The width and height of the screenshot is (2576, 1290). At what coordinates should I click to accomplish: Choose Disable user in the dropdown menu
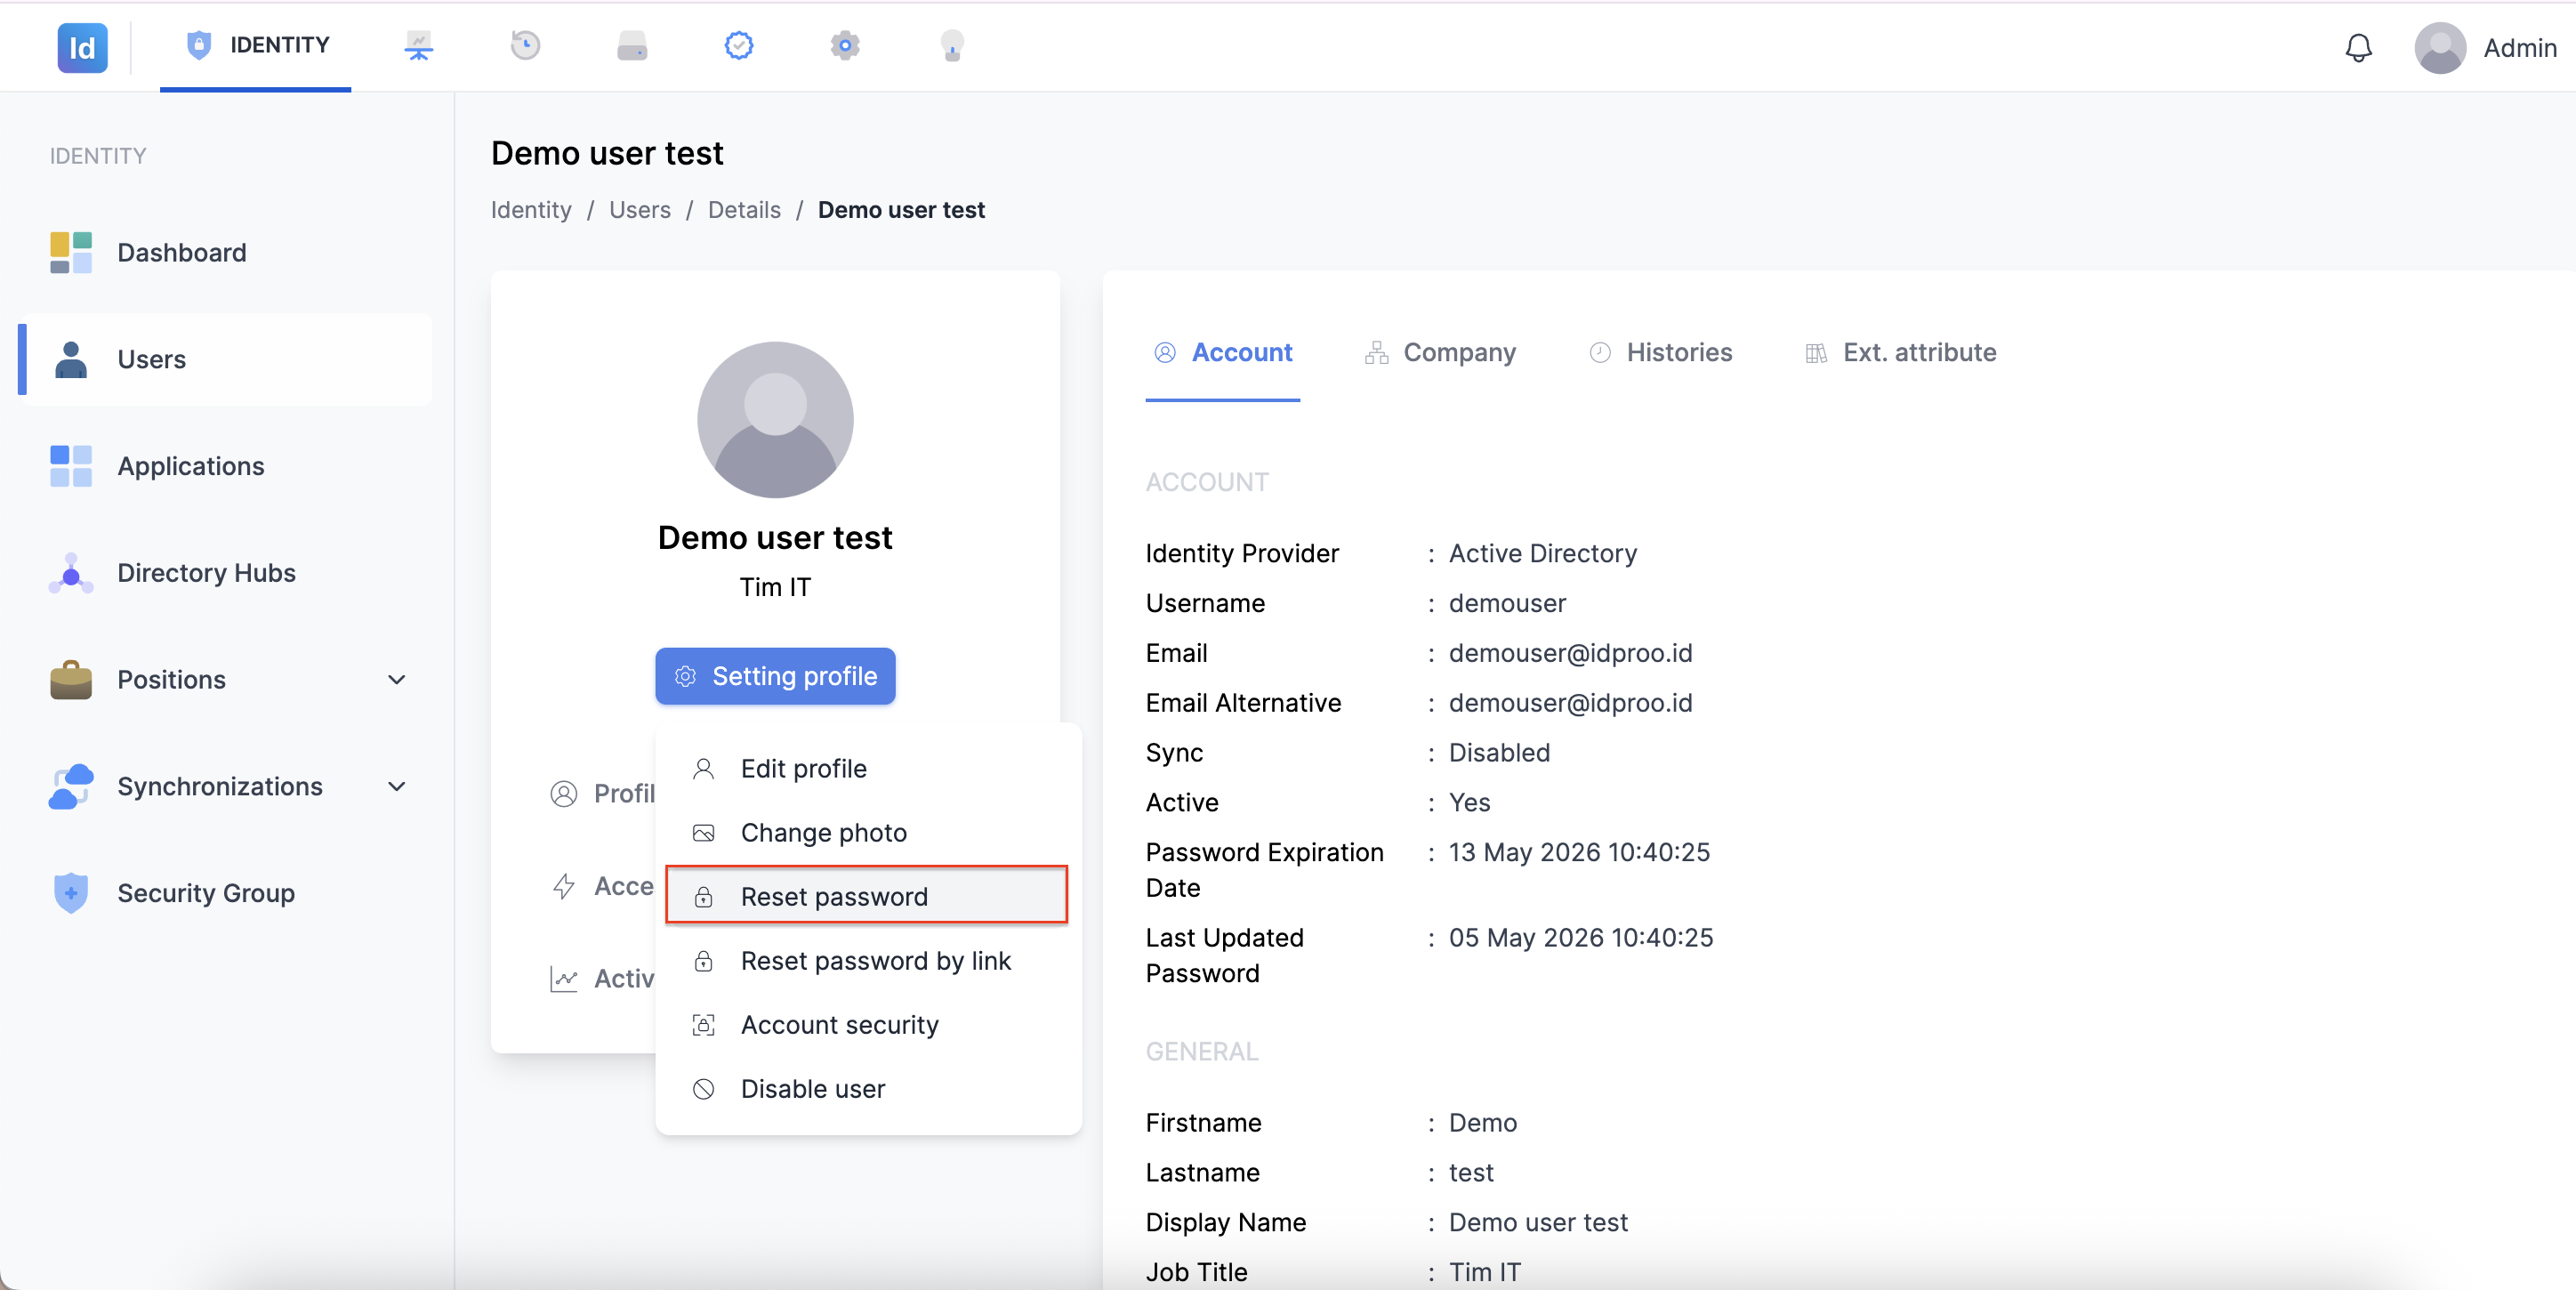(x=867, y=1089)
